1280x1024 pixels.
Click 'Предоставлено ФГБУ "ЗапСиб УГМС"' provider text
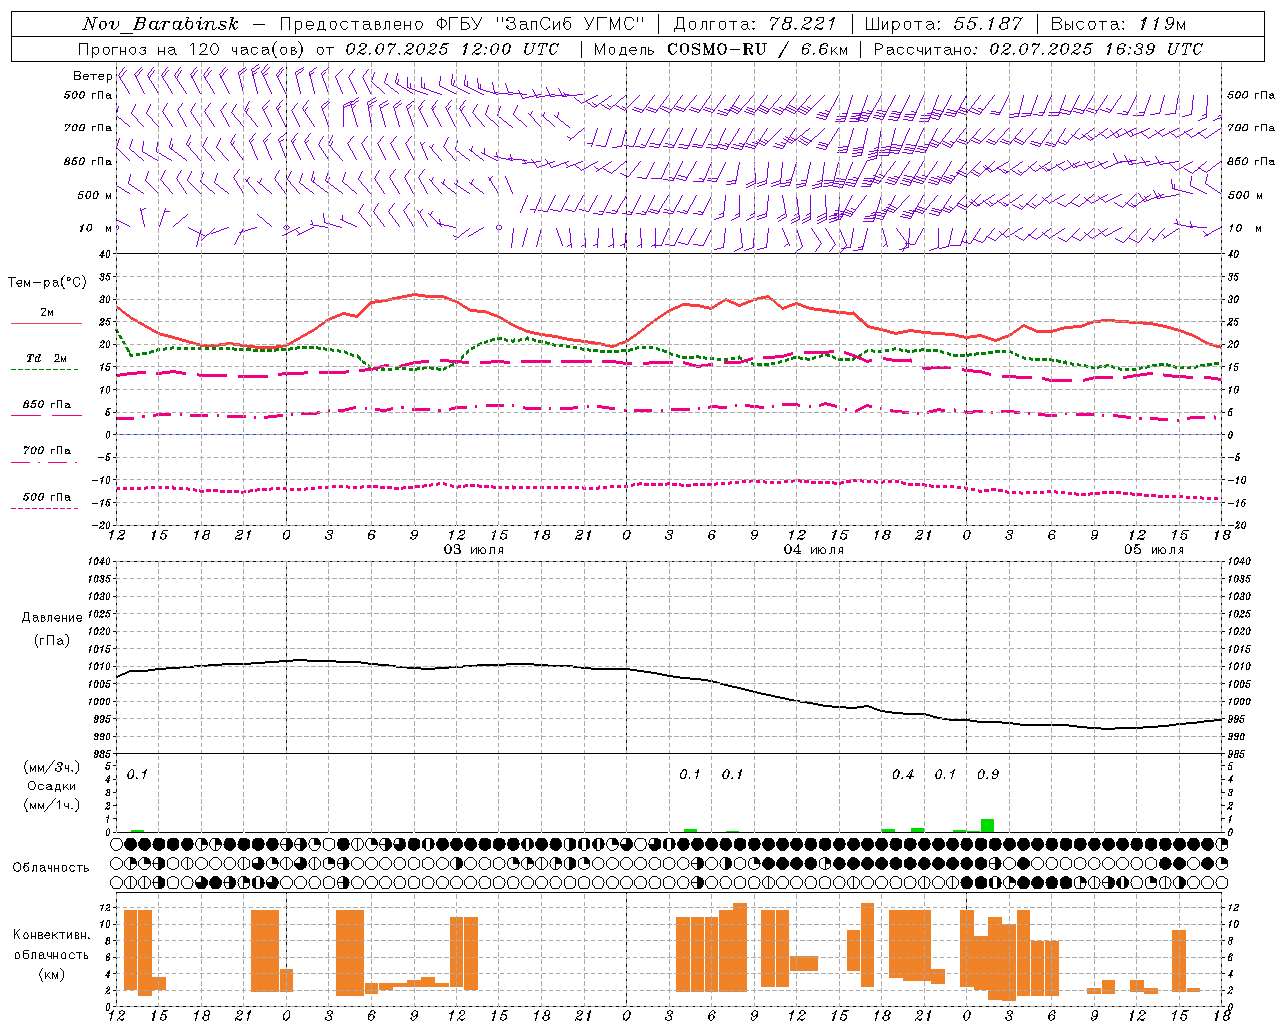(462, 24)
